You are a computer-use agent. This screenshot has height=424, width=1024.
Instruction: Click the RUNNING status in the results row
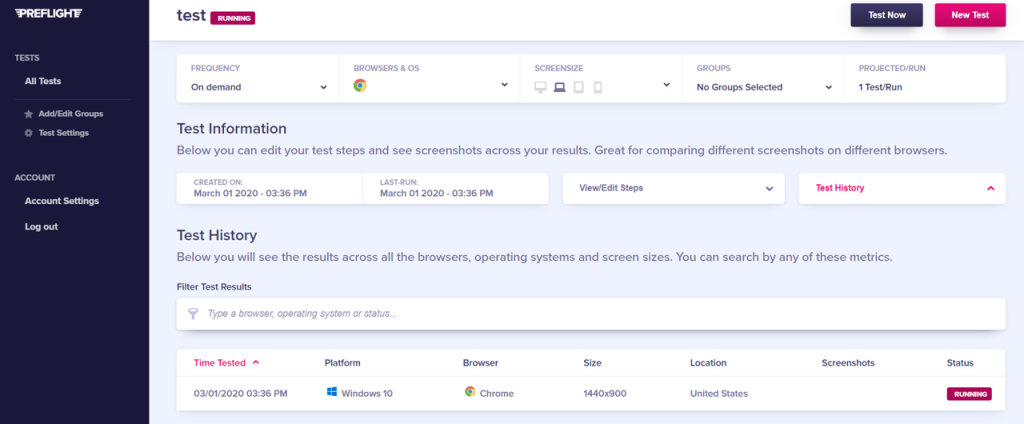(969, 394)
